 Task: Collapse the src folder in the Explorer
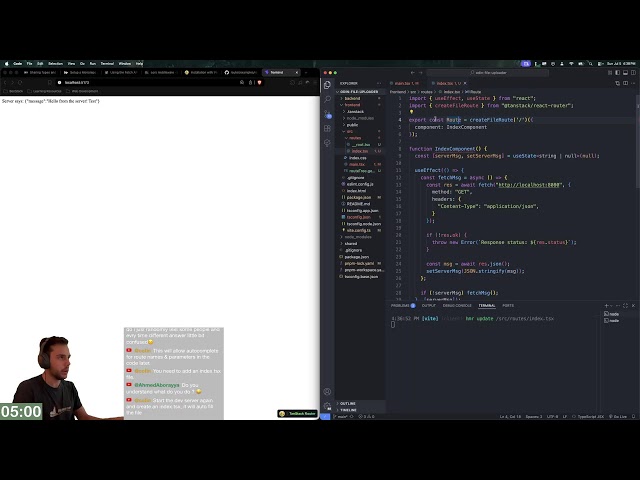point(360,131)
